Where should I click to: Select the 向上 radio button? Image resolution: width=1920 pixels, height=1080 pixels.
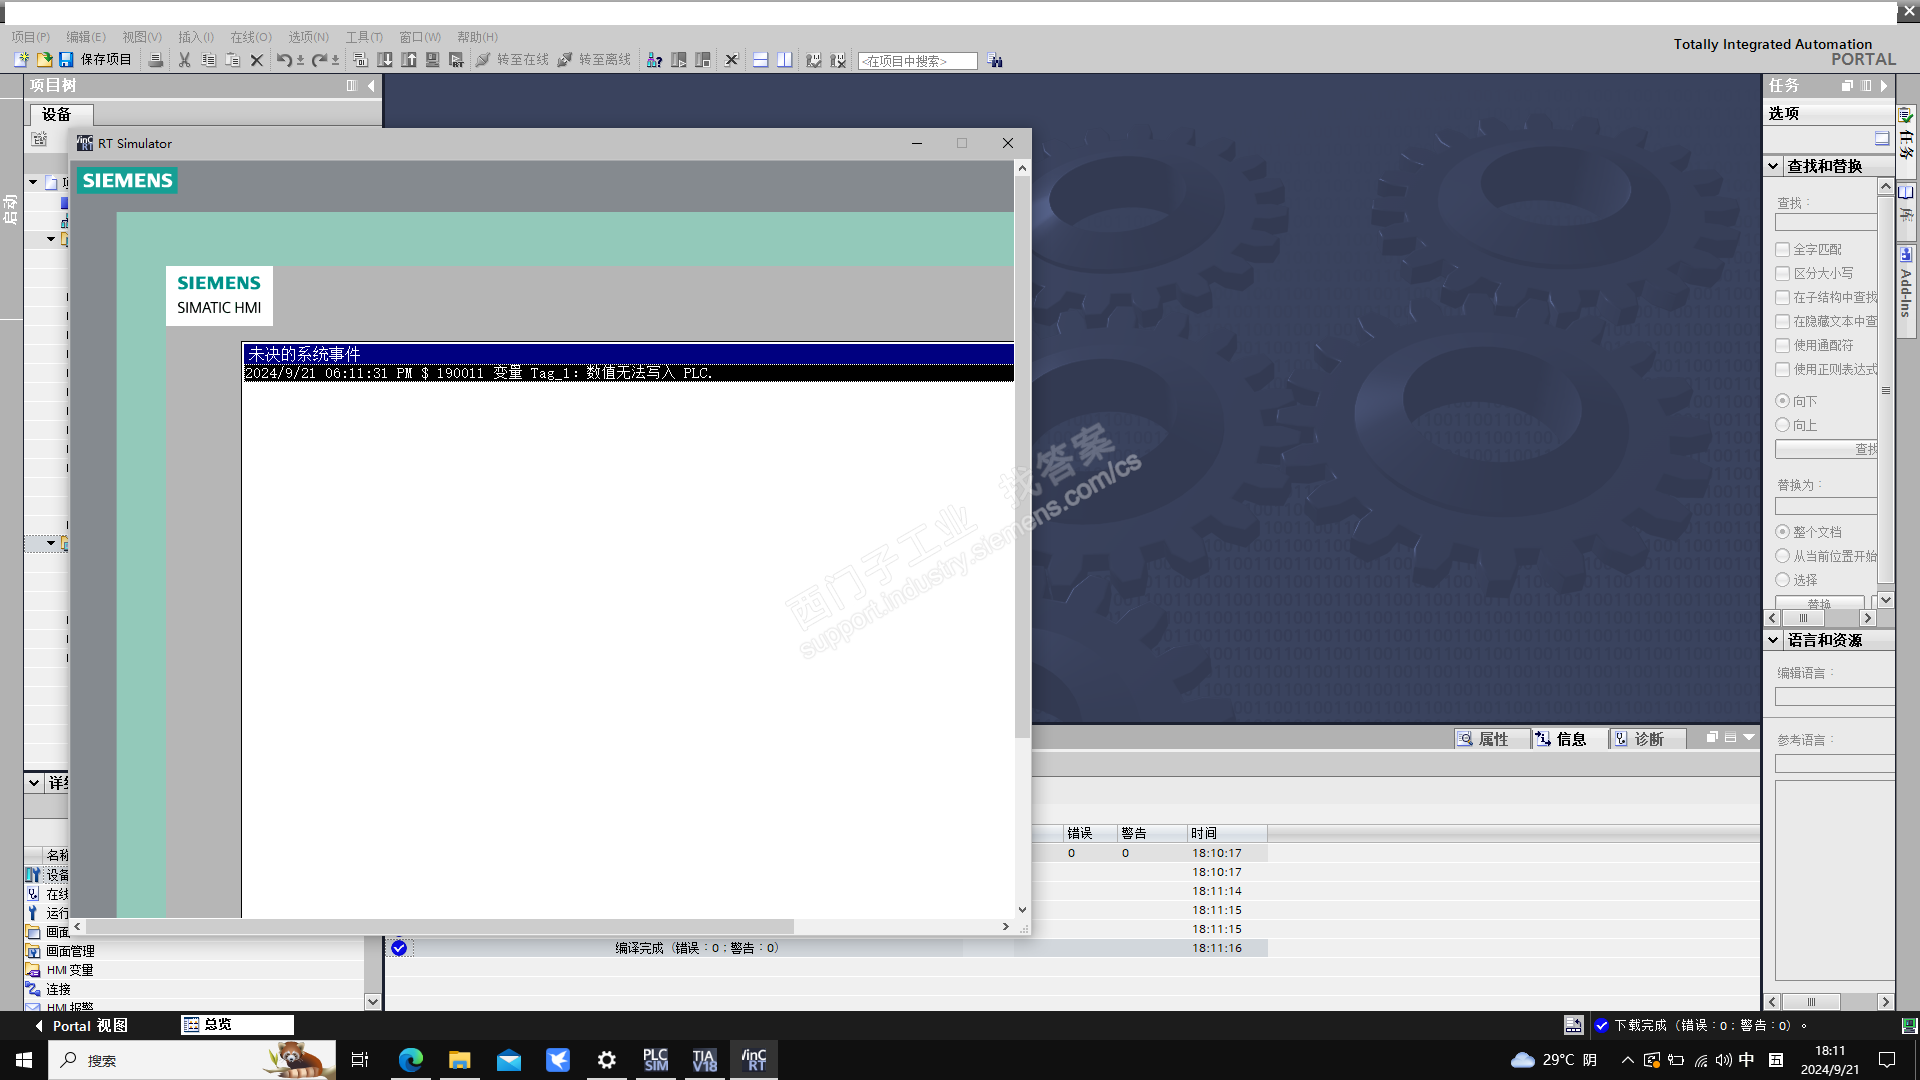click(x=1782, y=425)
